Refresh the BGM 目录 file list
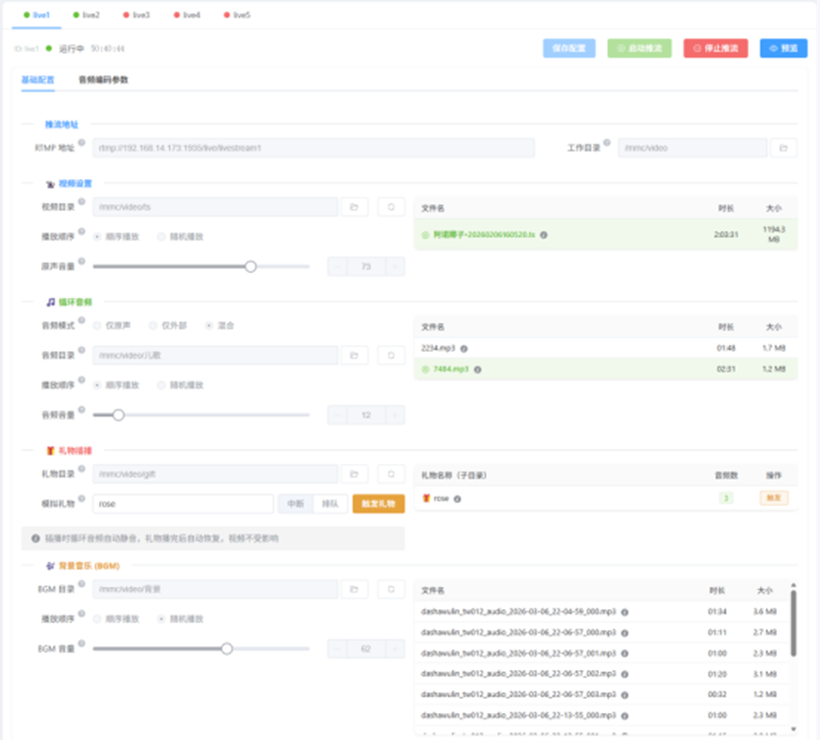This screenshot has height=740, width=821. [391, 590]
